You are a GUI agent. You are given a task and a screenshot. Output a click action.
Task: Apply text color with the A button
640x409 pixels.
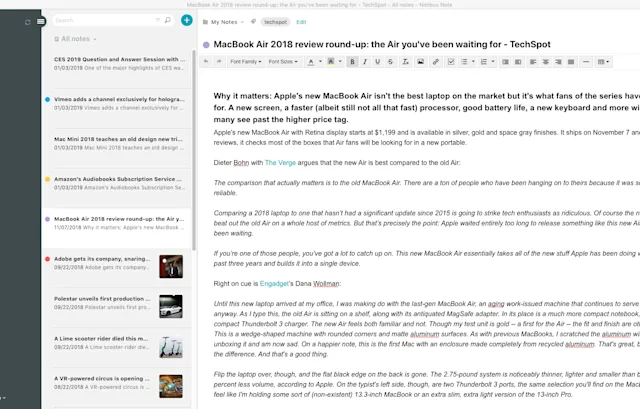click(x=311, y=62)
